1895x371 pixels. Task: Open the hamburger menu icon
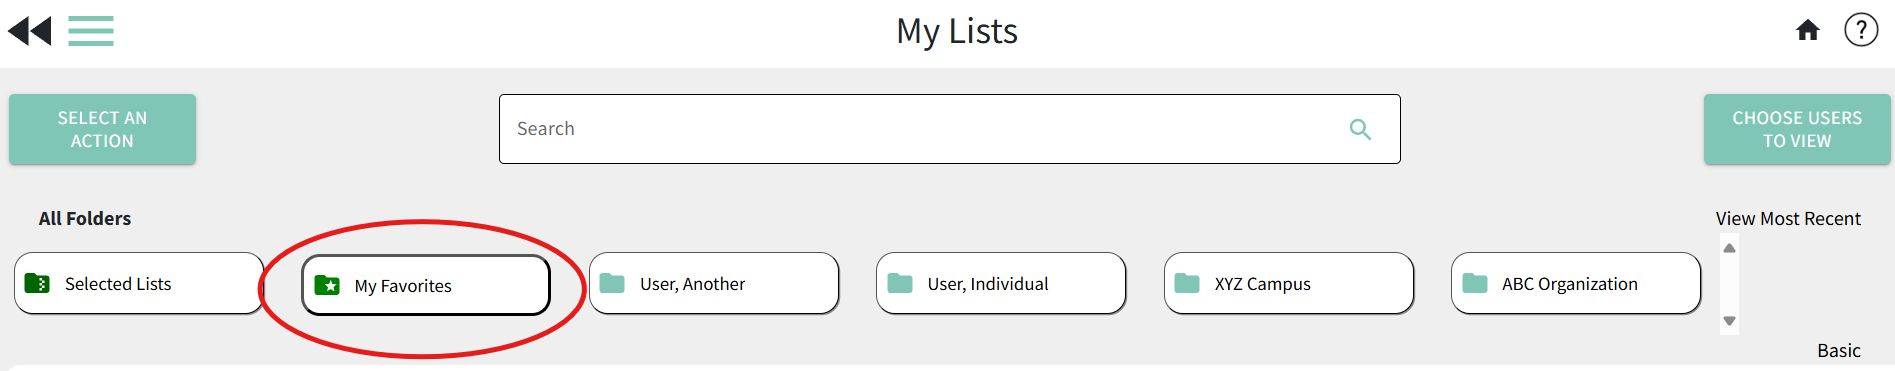(x=91, y=31)
